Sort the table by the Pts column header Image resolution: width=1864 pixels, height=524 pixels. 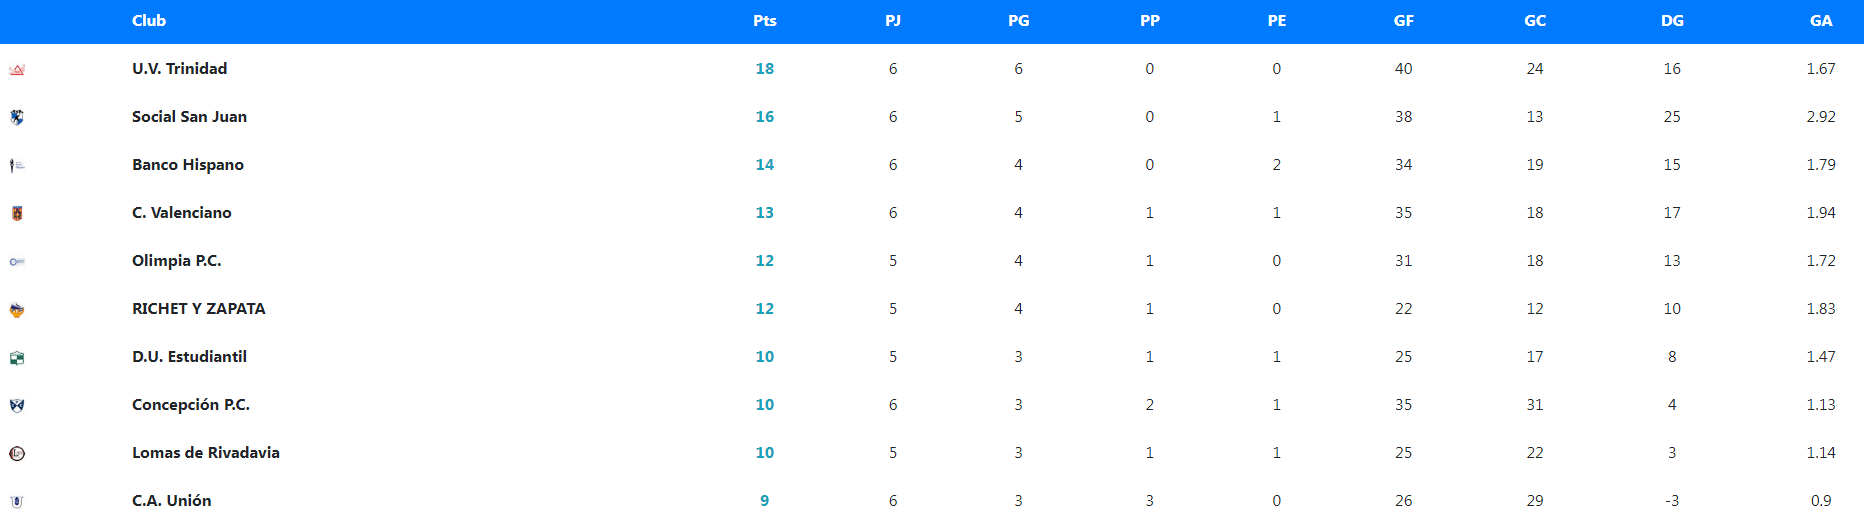coord(765,21)
